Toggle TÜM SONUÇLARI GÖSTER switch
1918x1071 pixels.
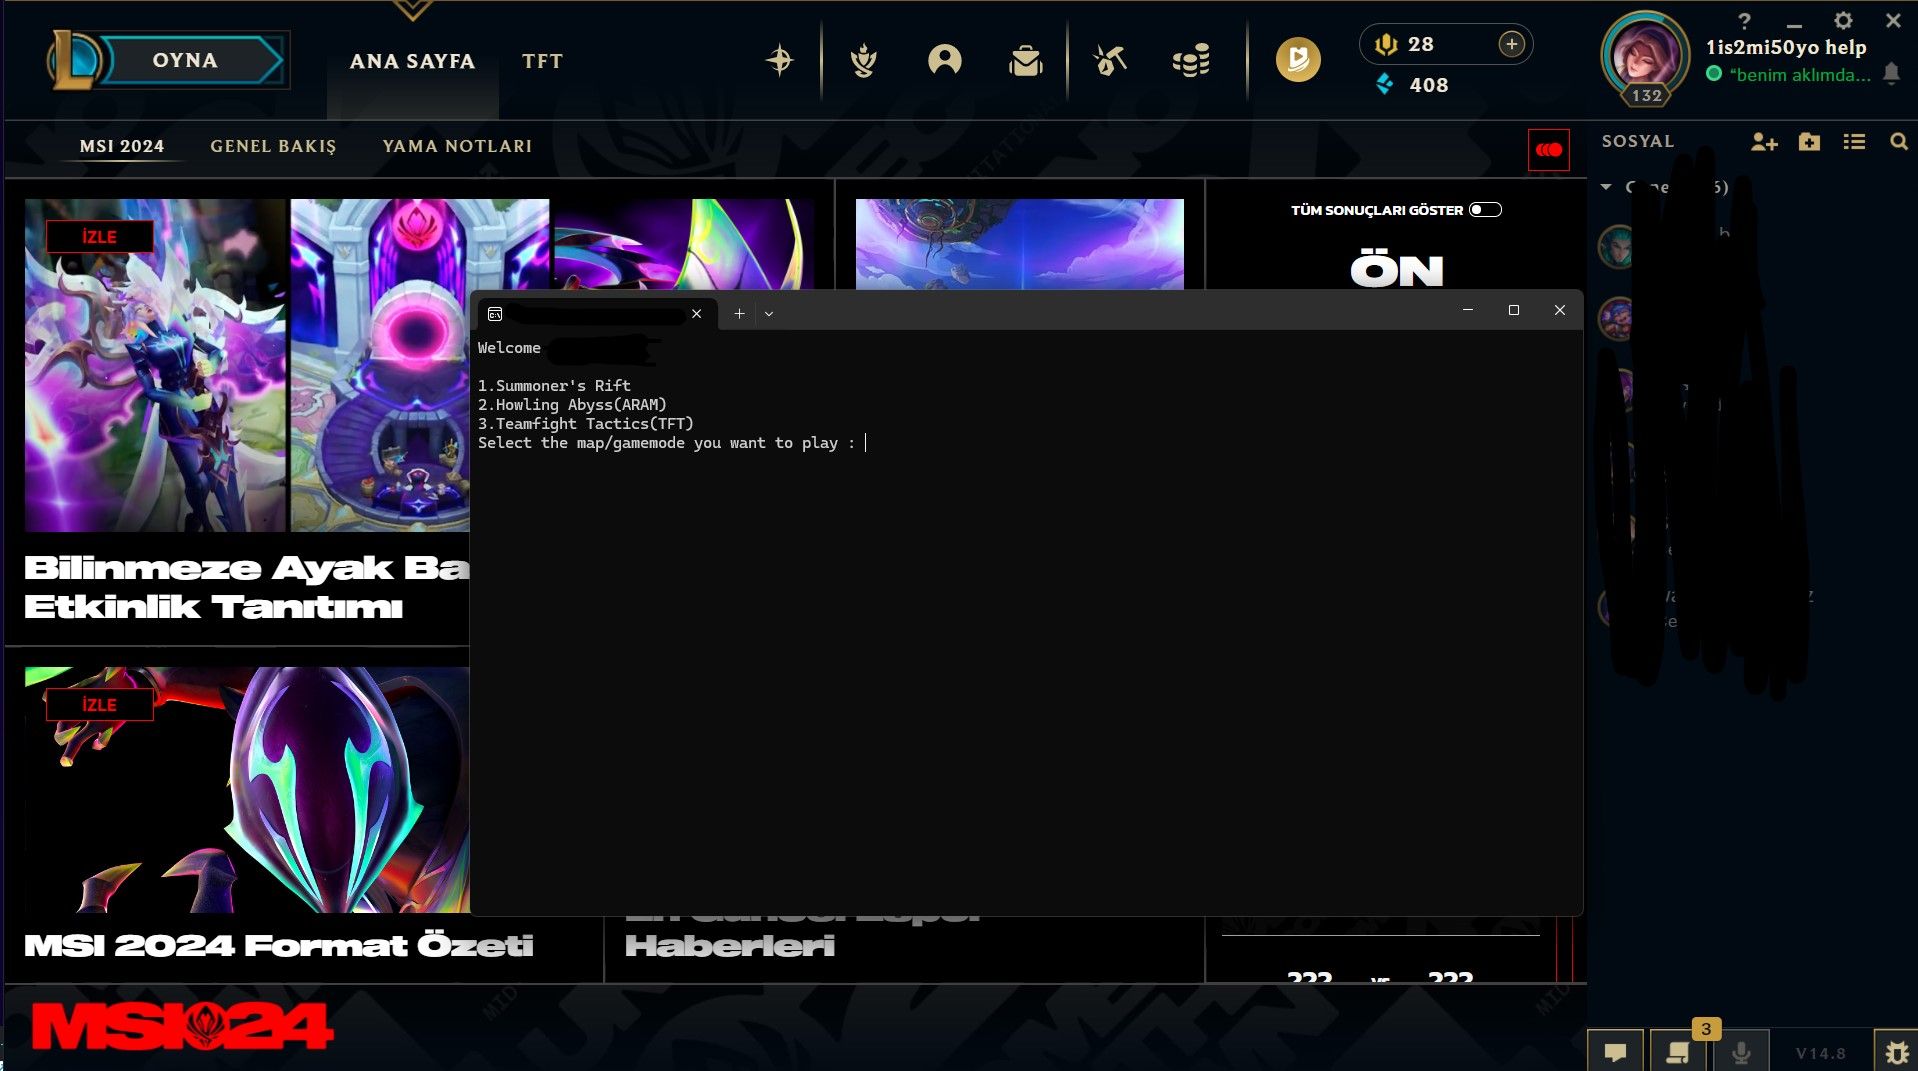[1485, 210]
